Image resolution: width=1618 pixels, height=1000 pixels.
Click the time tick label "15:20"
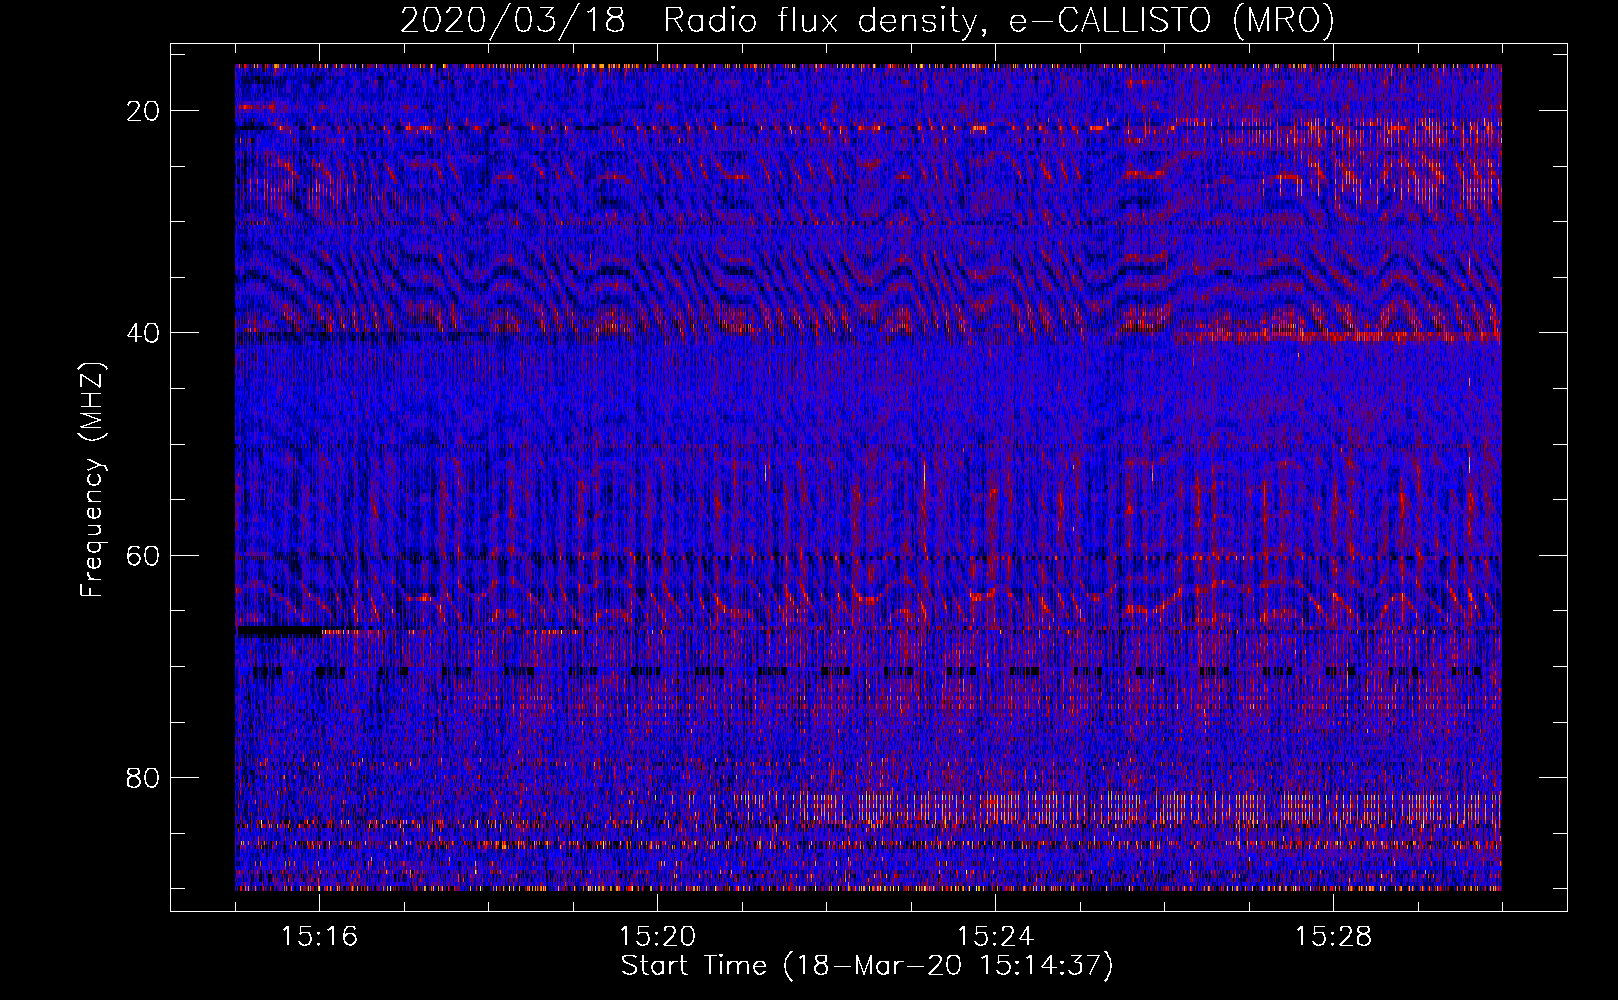(x=658, y=937)
